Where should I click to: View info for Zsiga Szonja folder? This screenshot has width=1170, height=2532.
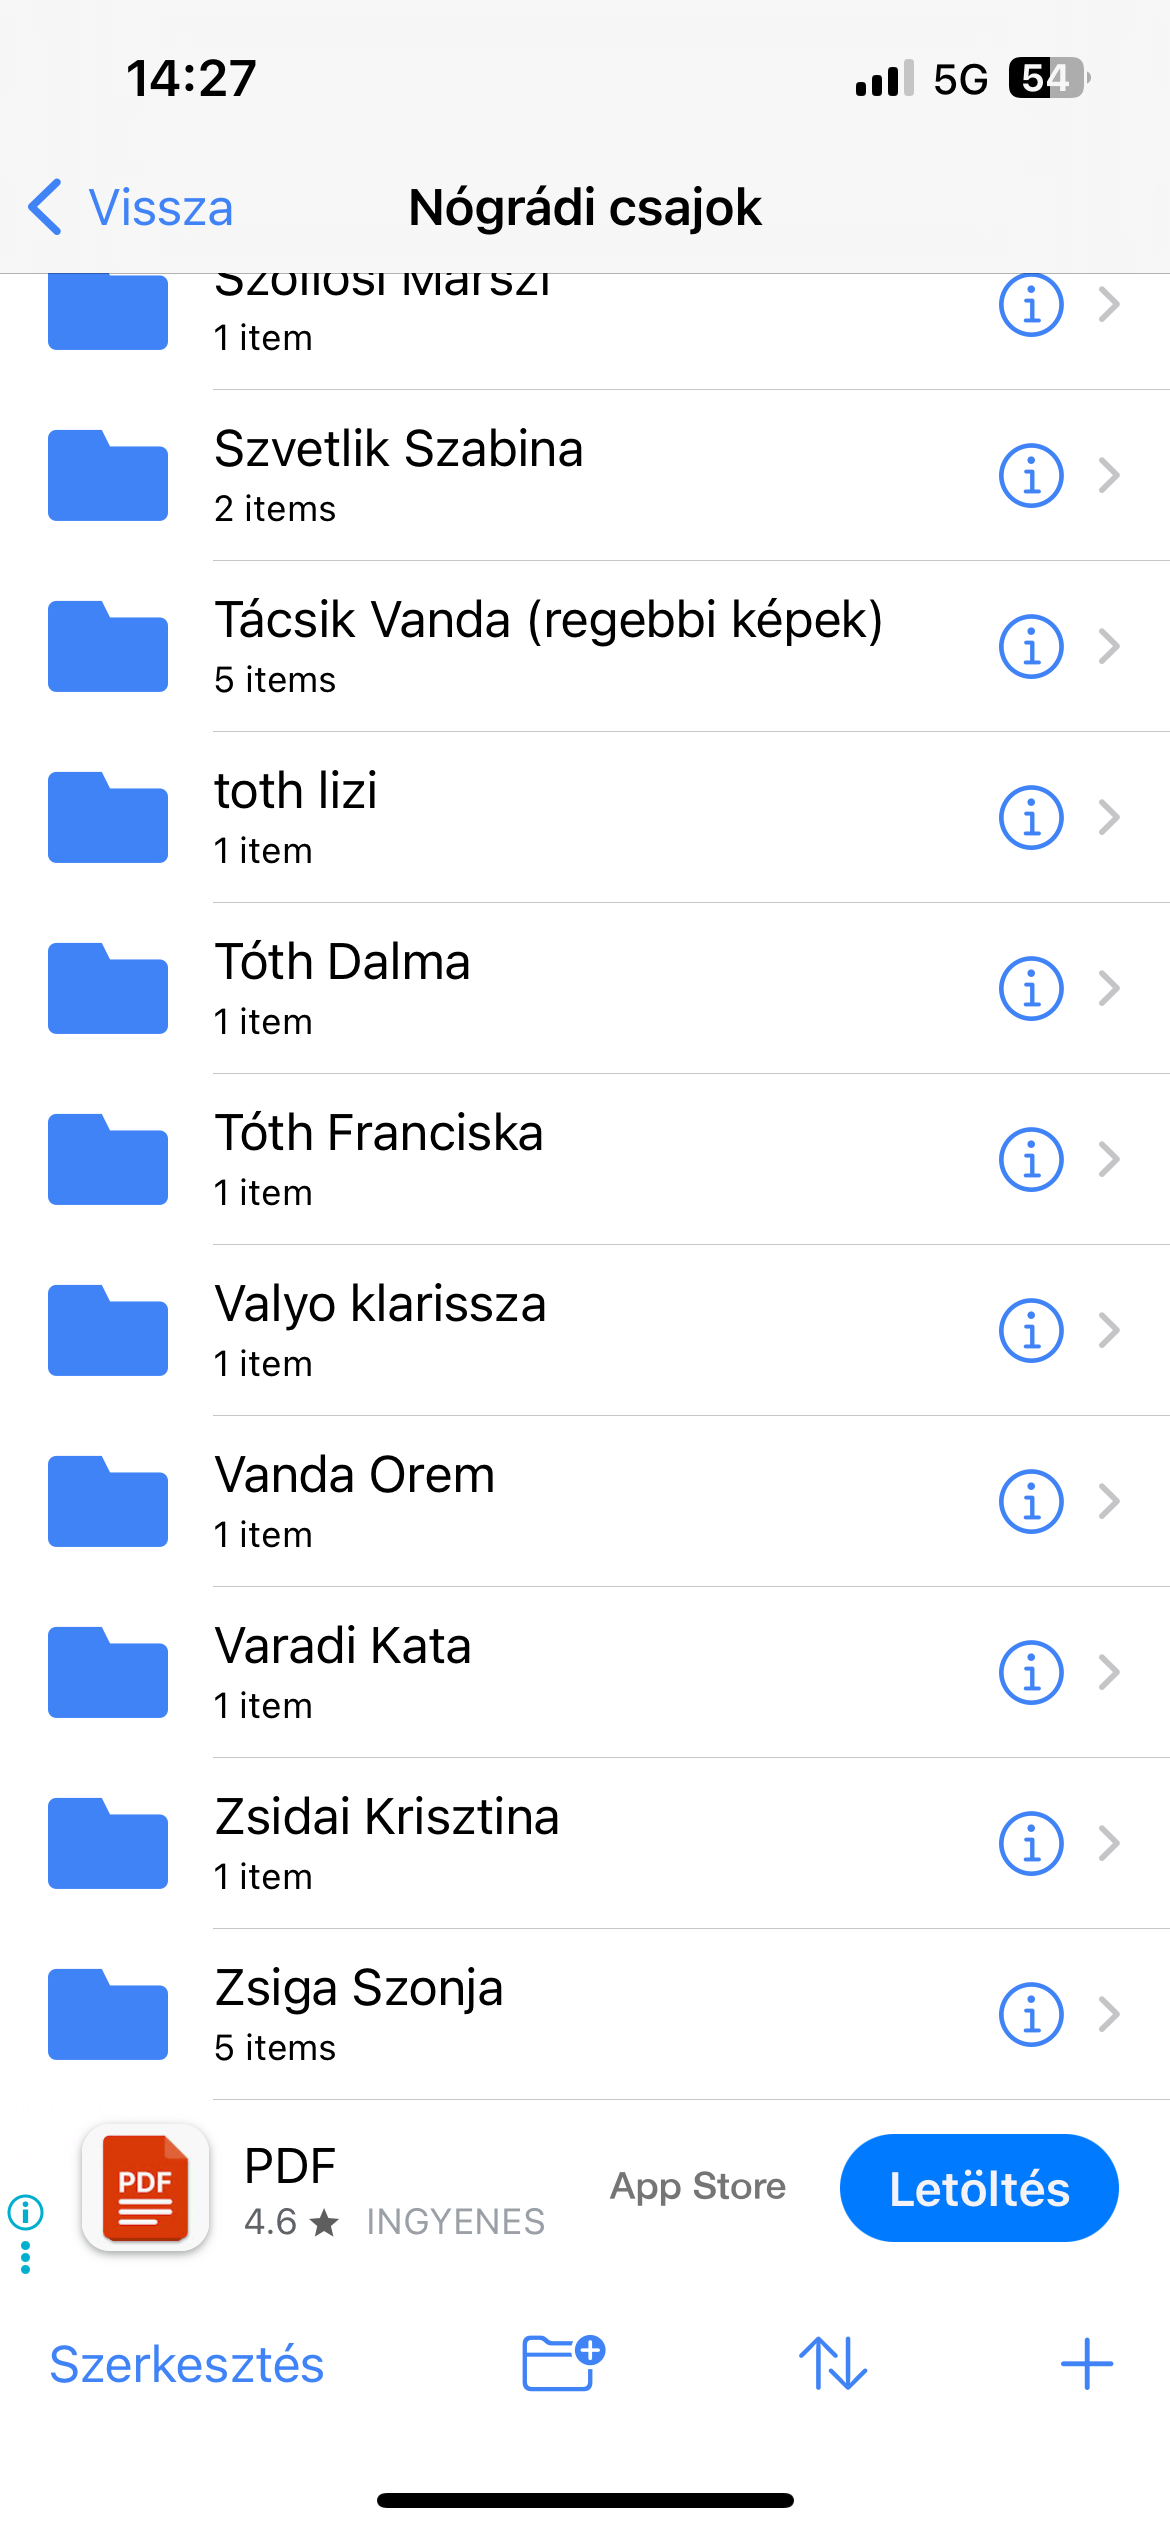pyautogui.click(x=1030, y=2015)
